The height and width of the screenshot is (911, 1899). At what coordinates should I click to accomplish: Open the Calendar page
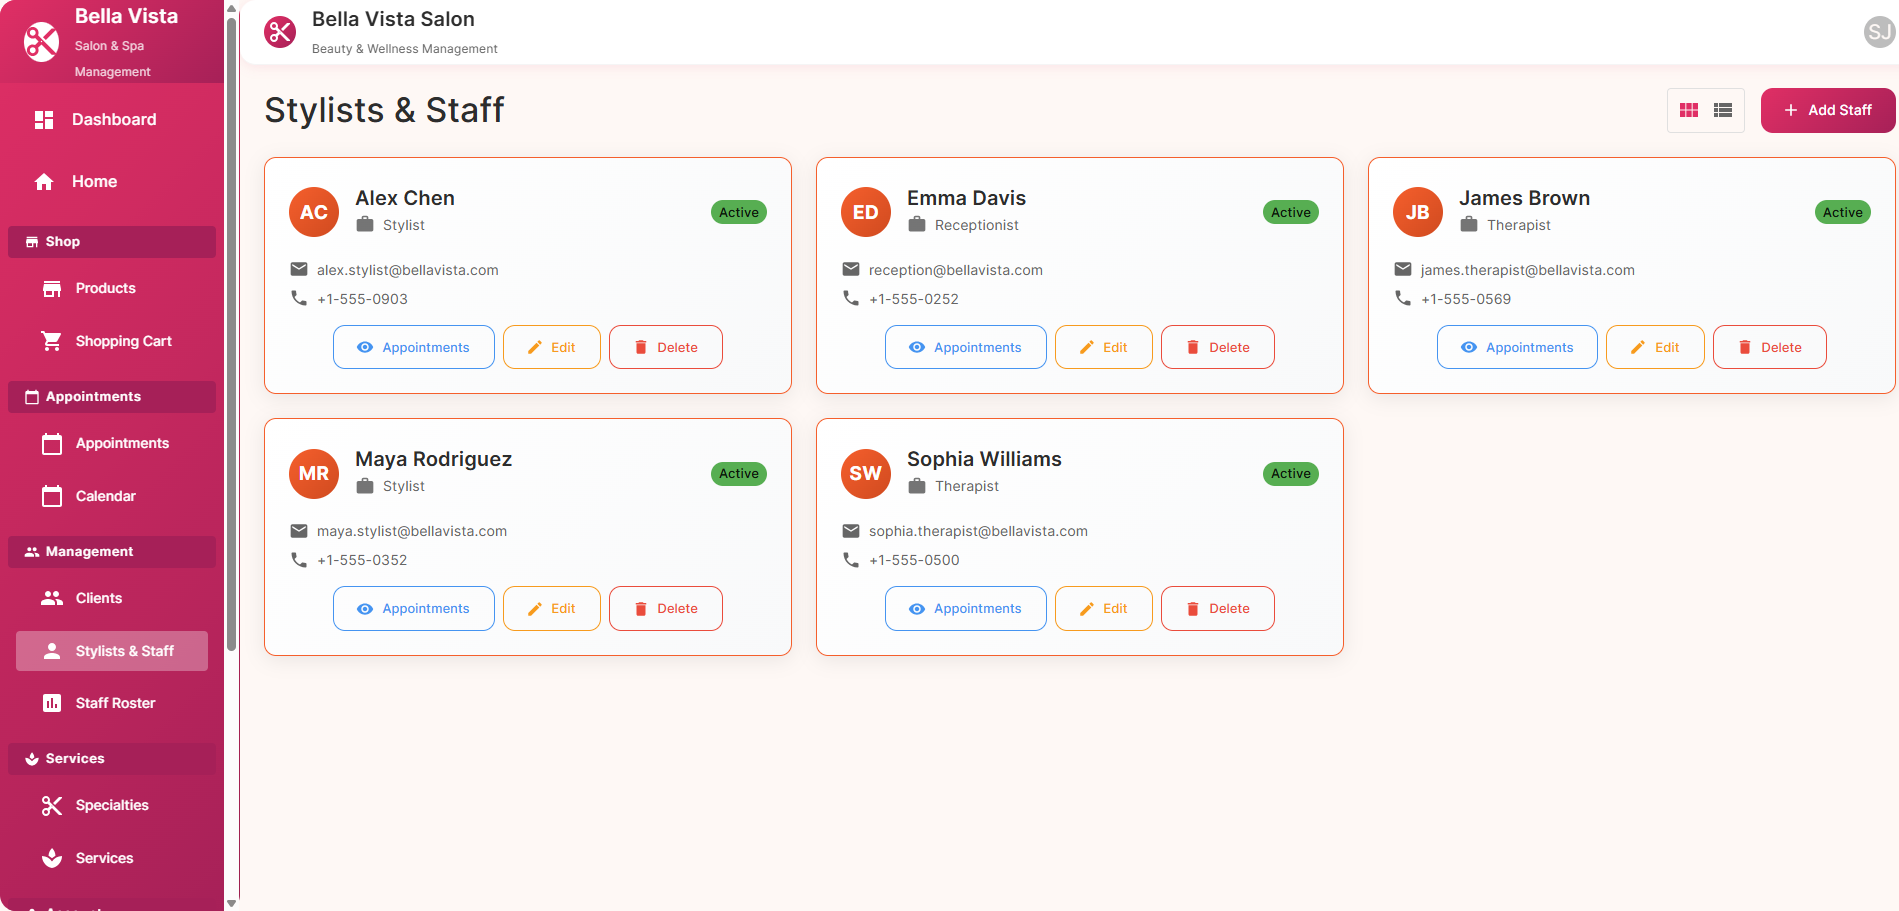105,496
